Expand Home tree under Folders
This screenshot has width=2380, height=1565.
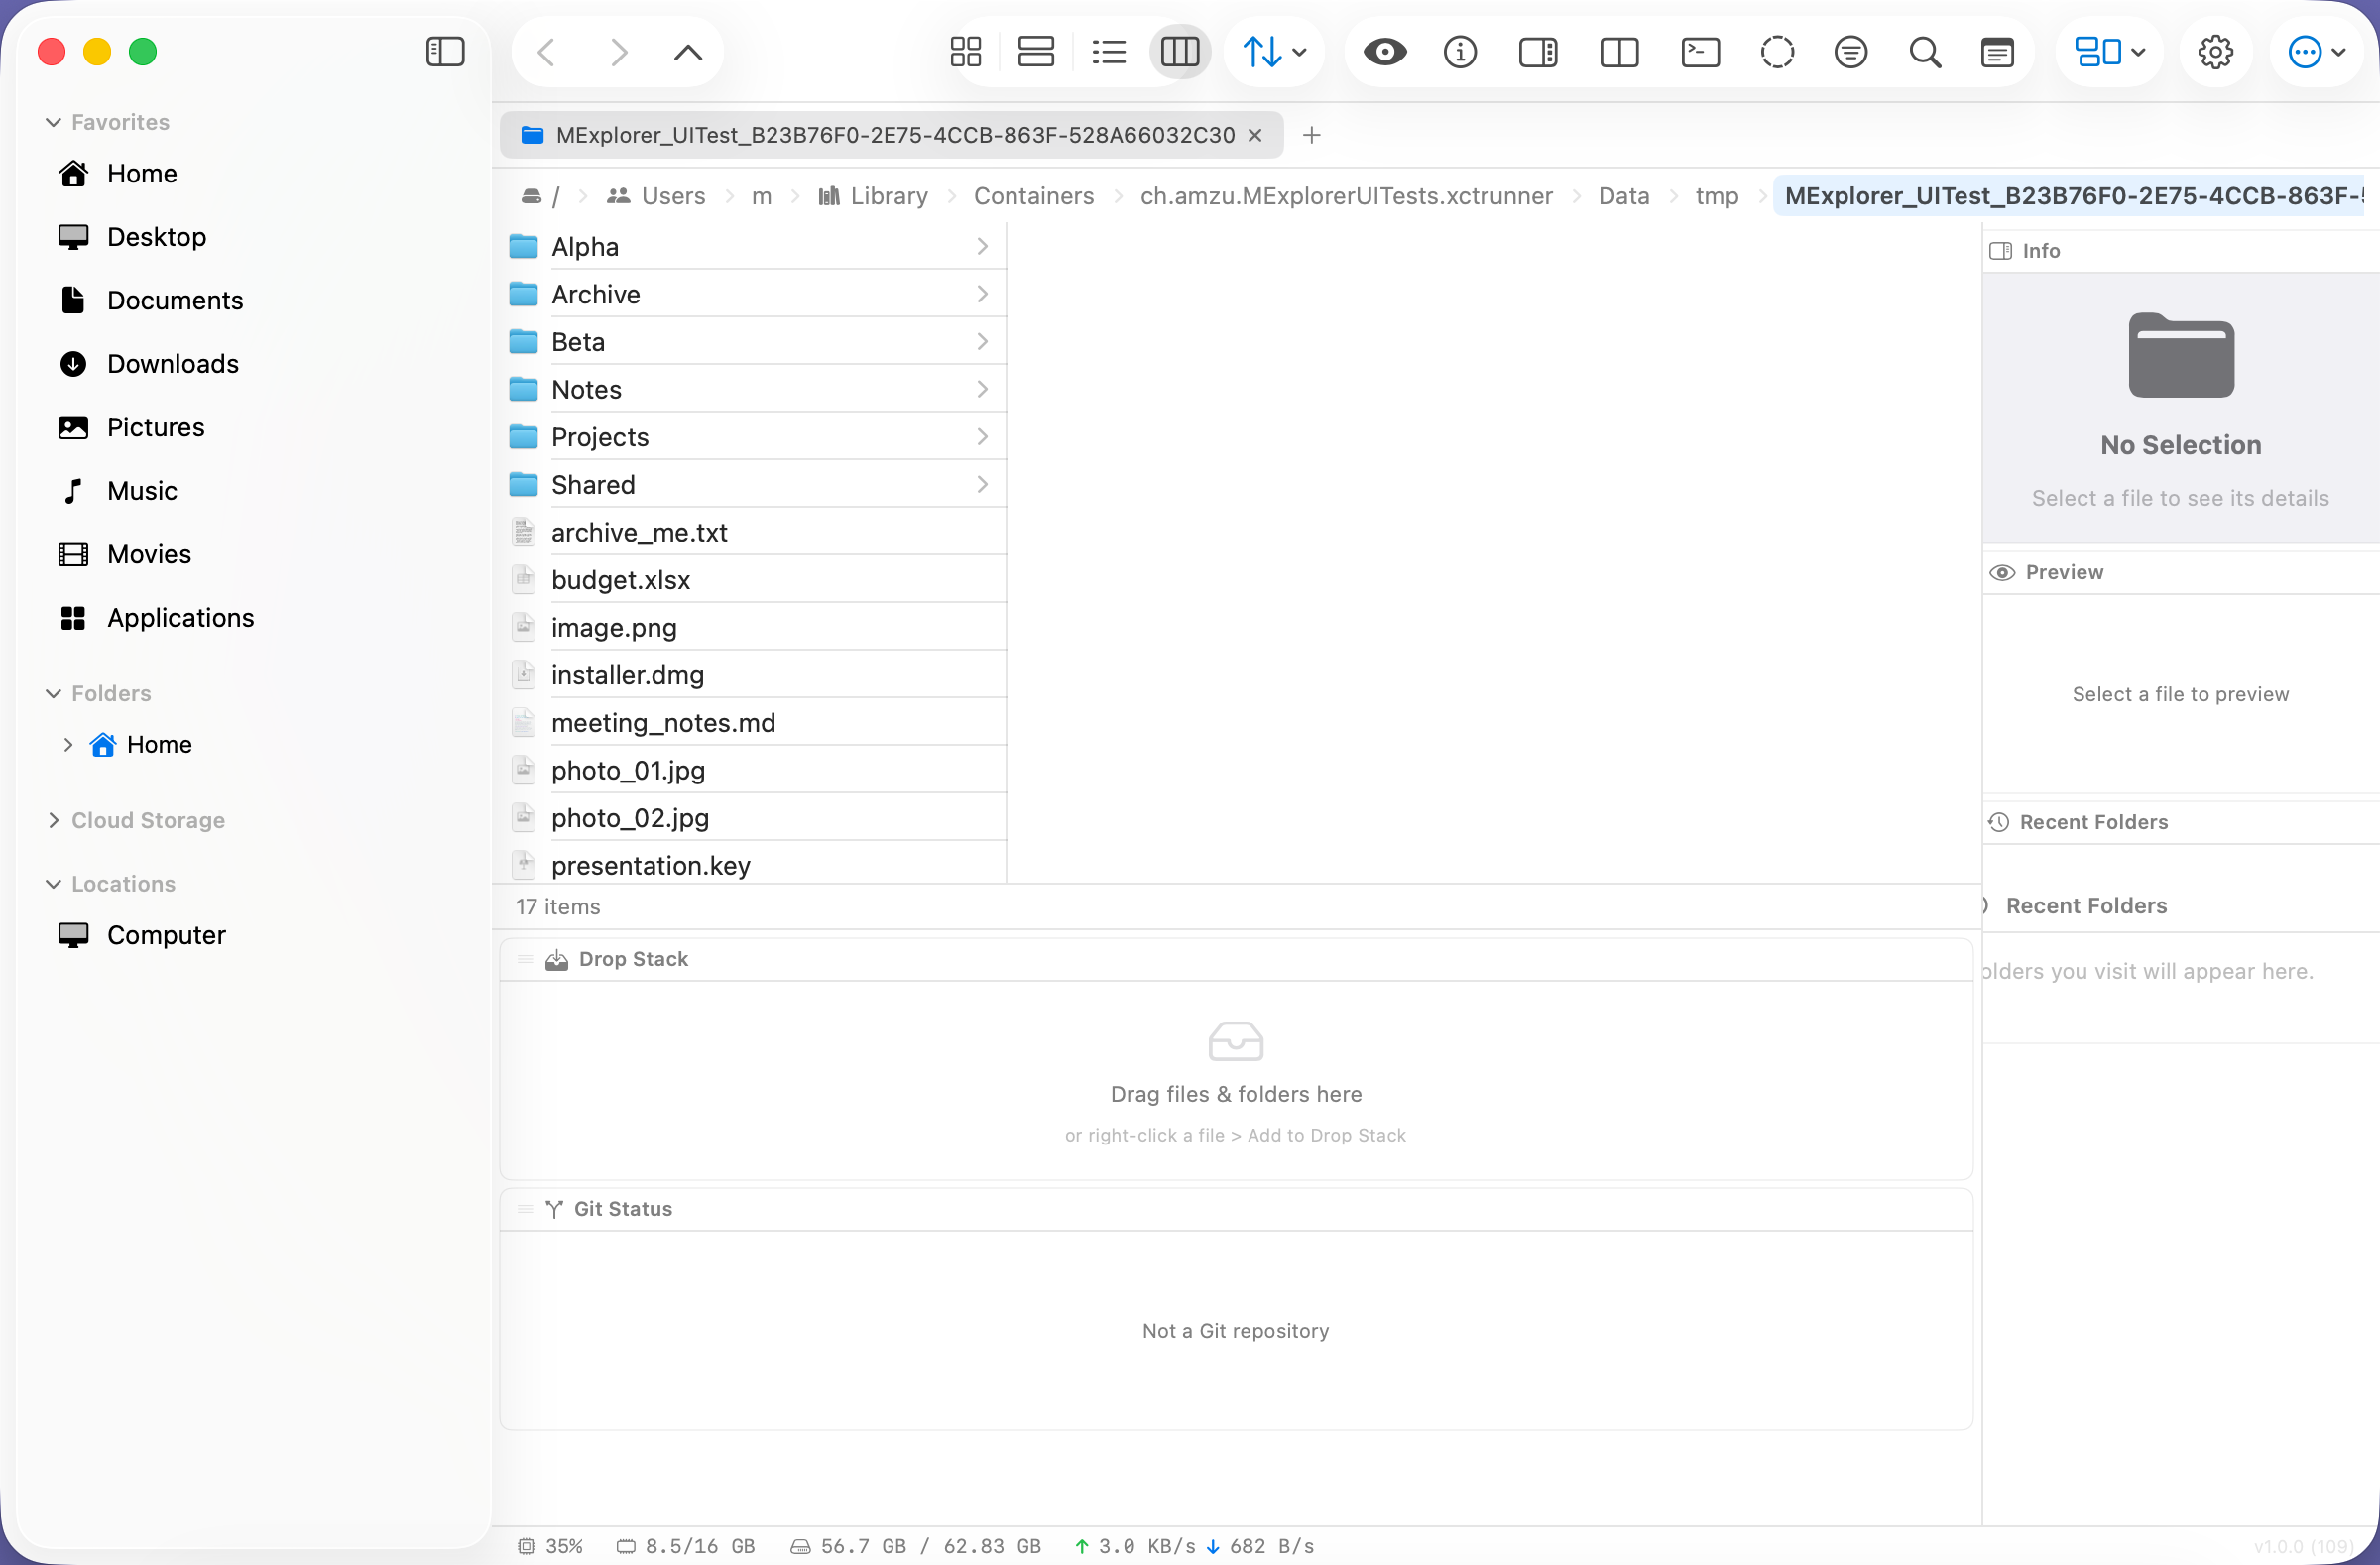(67, 745)
